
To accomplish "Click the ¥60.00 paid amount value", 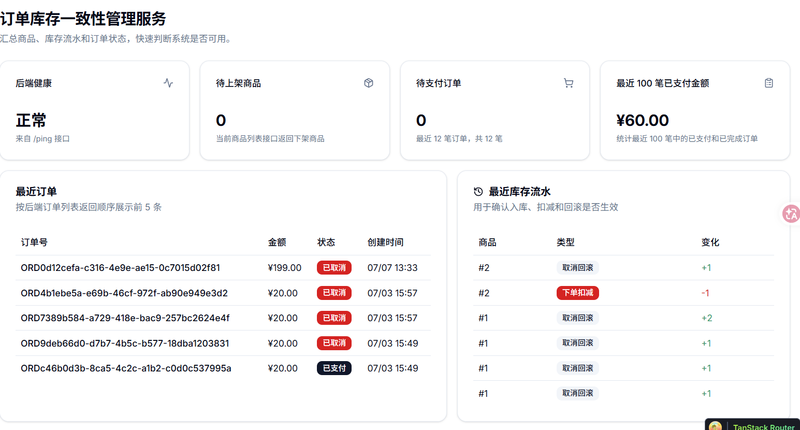I will (x=642, y=120).
